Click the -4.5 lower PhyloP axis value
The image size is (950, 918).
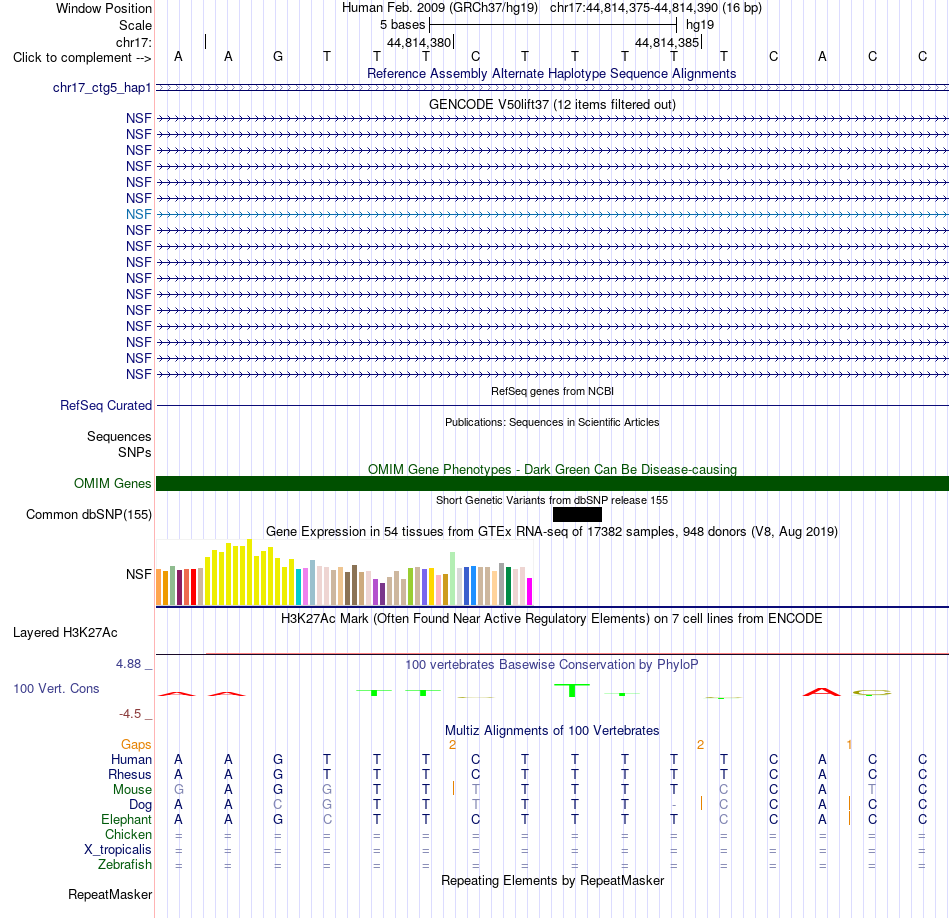(130, 714)
